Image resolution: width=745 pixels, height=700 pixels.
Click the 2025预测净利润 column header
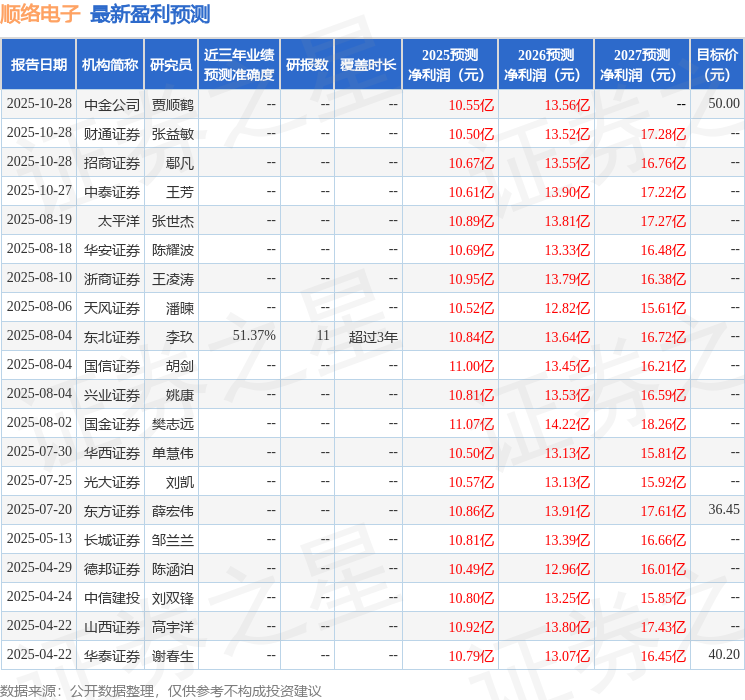450,65
